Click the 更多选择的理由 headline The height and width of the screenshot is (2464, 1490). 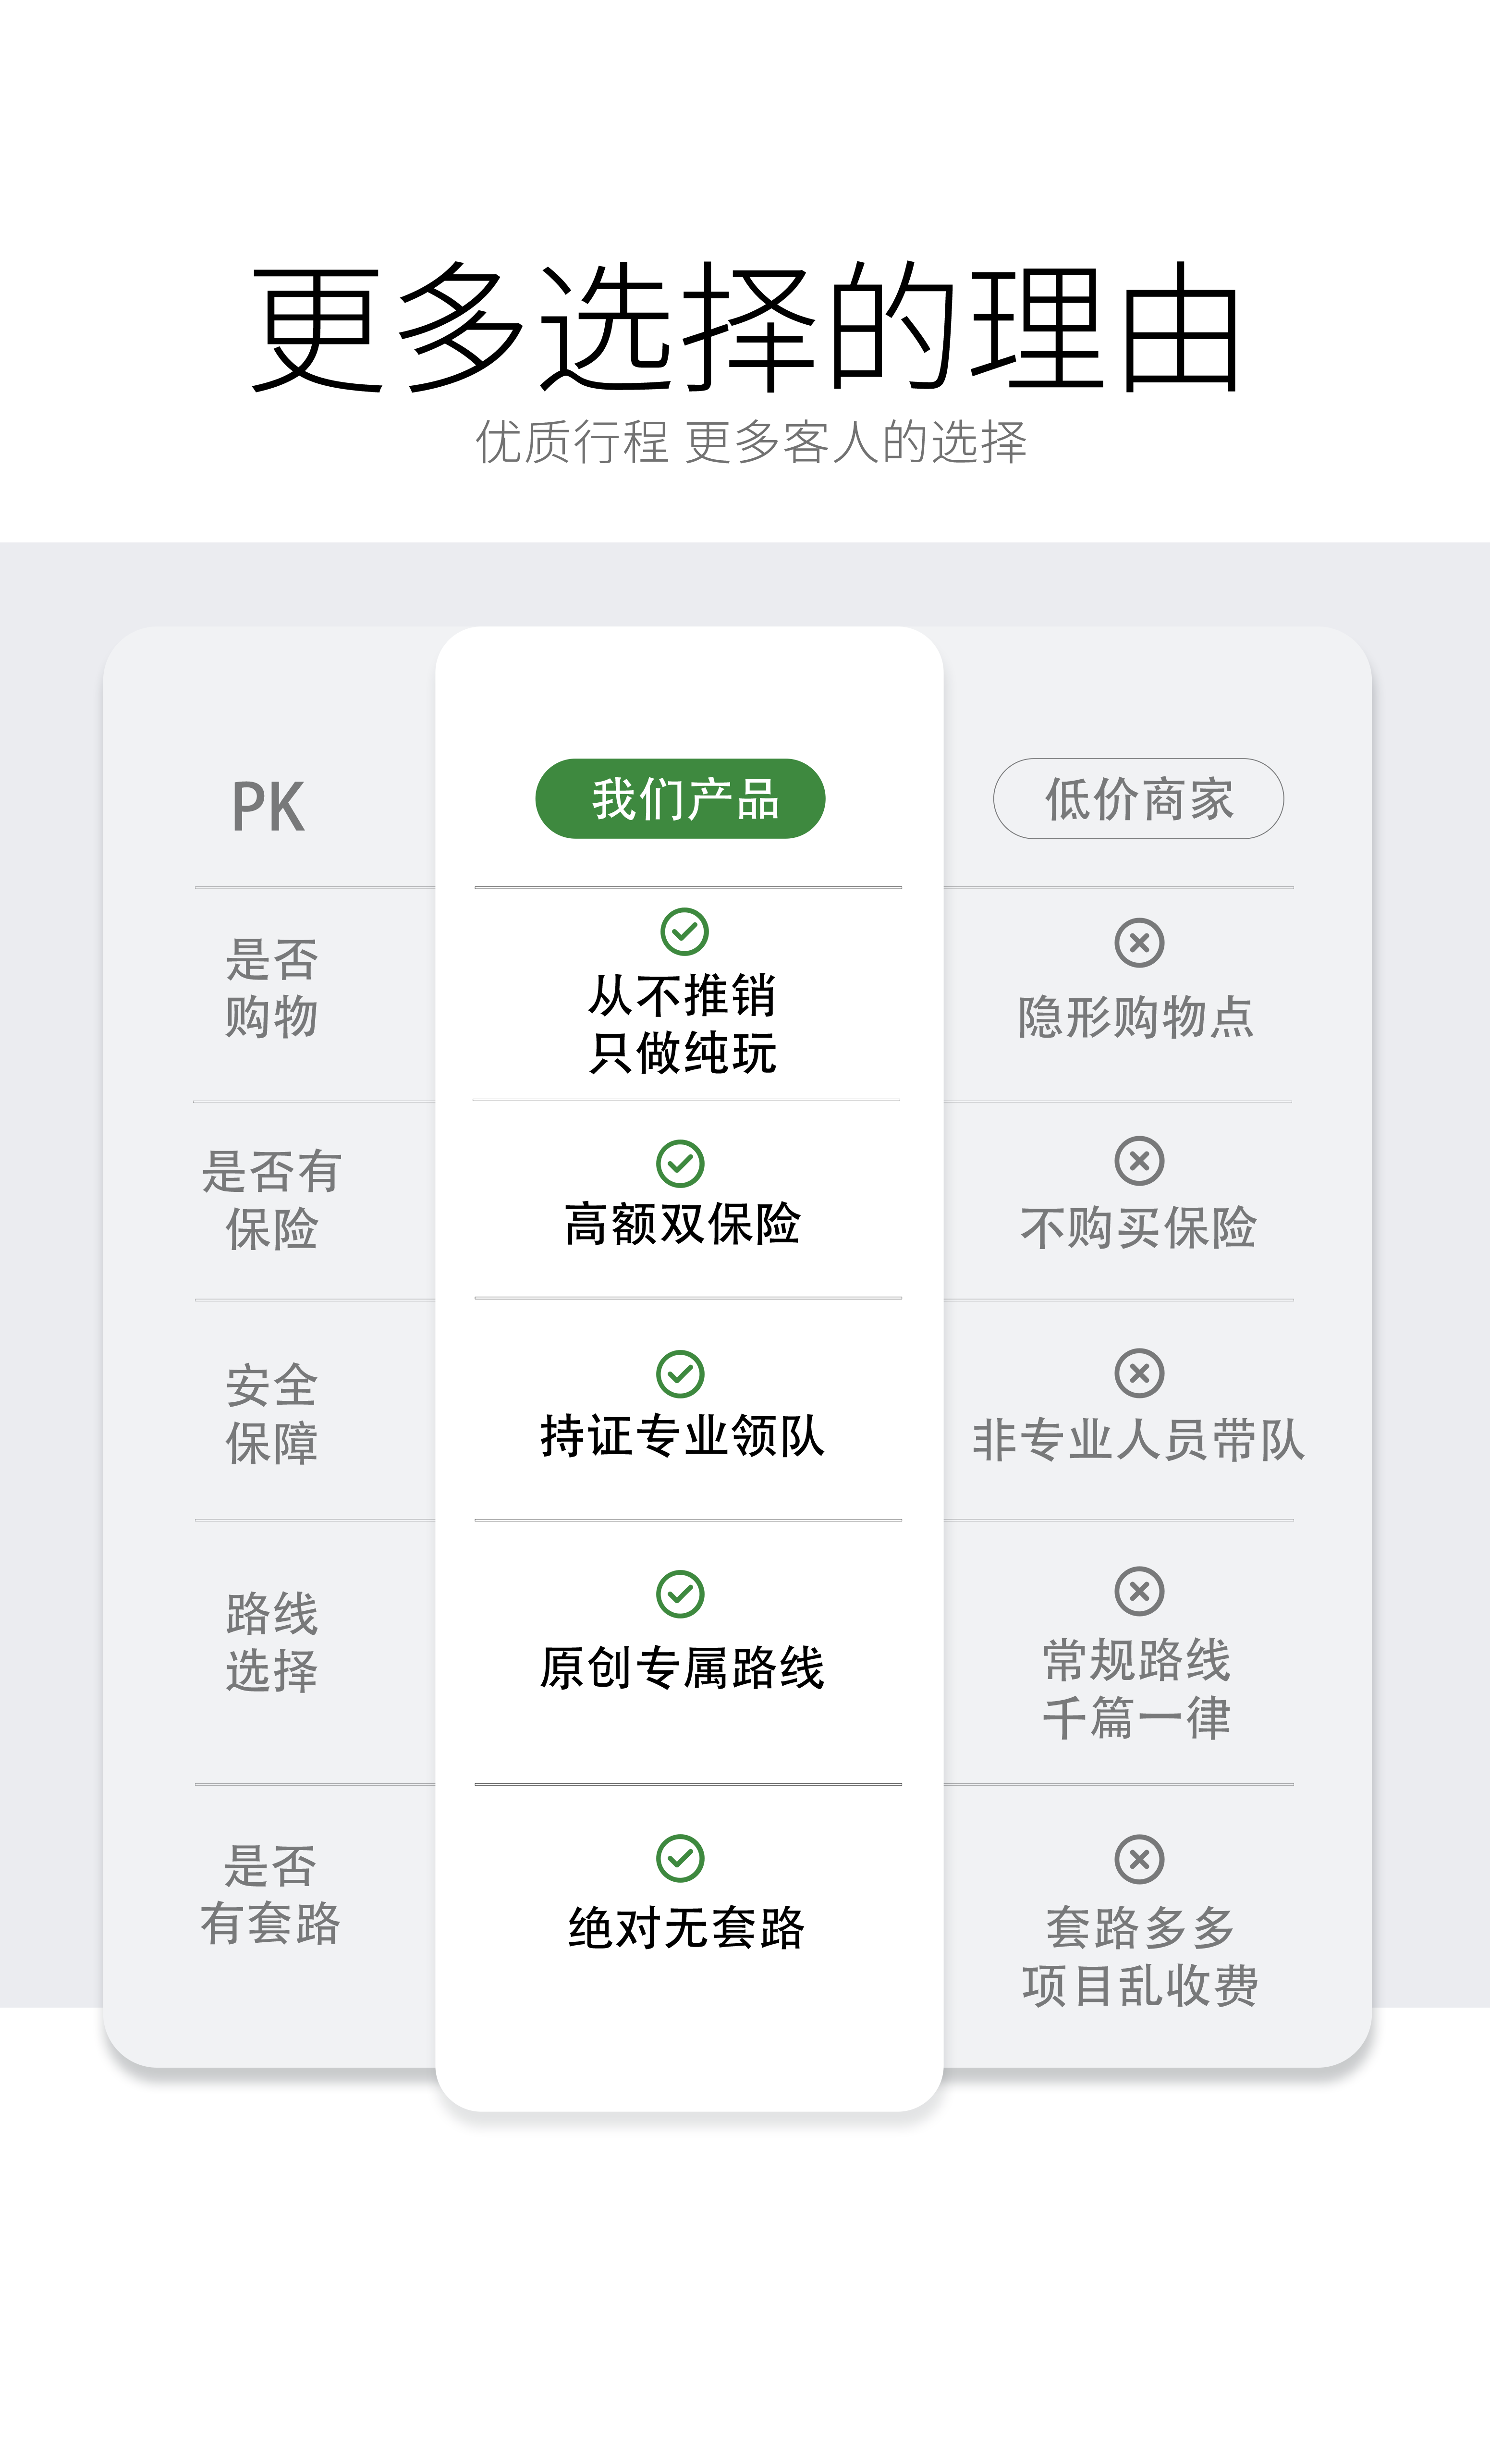point(745,328)
